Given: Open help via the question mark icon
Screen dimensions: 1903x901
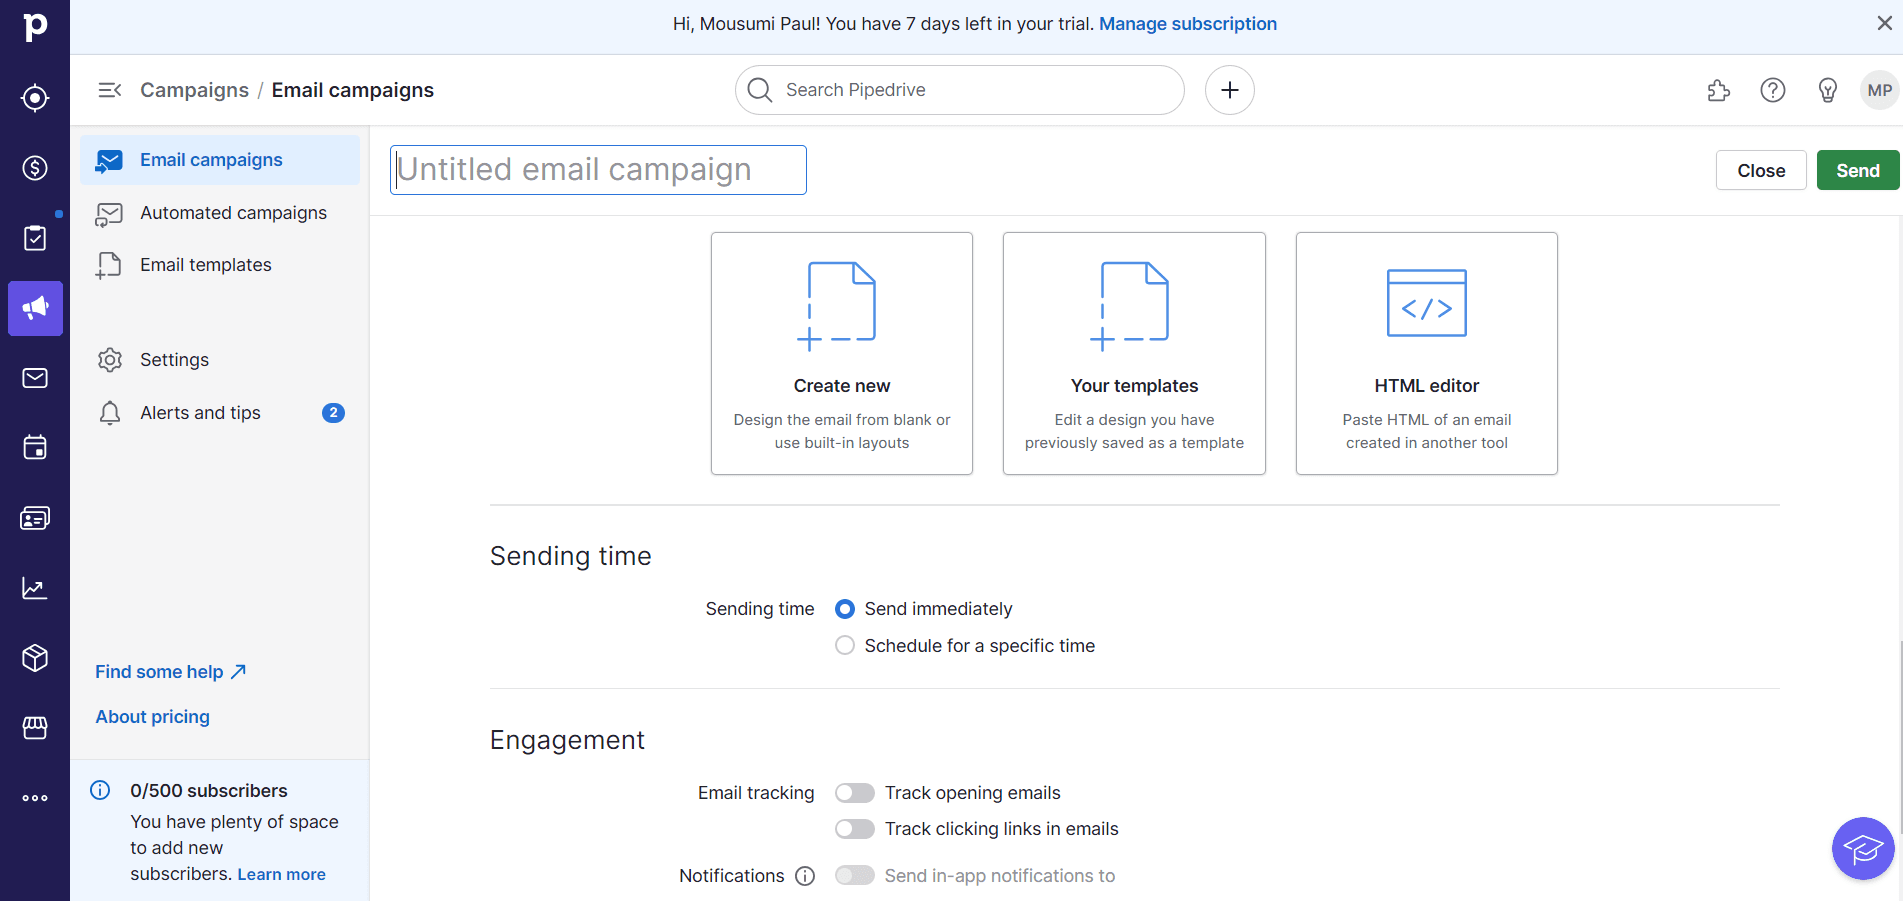Looking at the screenshot, I should point(1772,90).
